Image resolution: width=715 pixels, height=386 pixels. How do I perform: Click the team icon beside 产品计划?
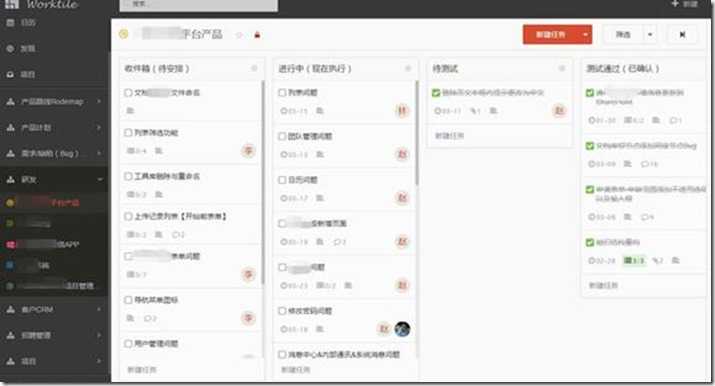[x=10, y=128]
